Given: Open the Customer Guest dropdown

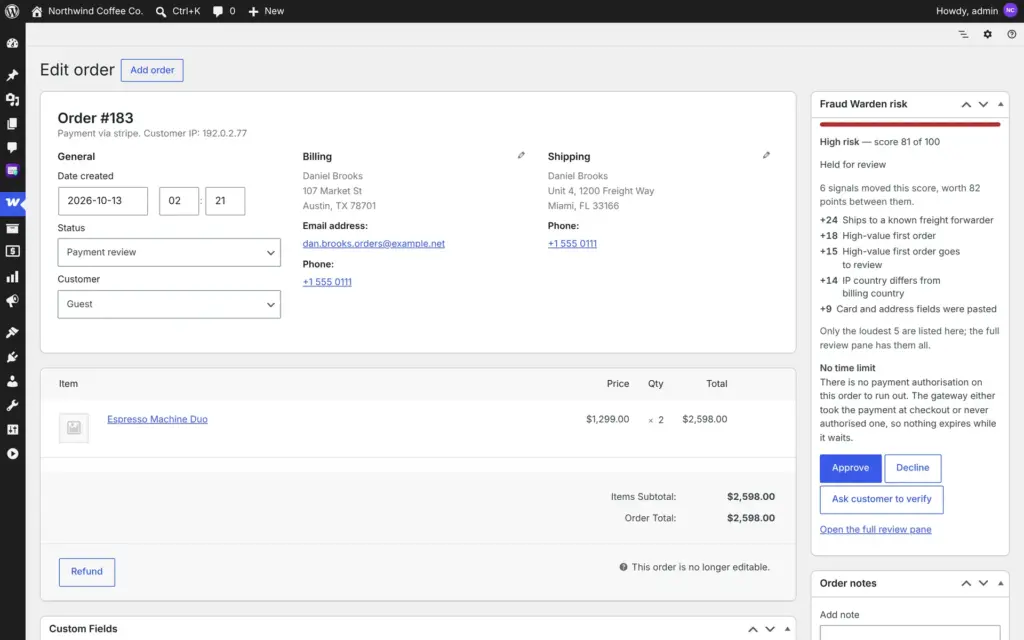Looking at the screenshot, I should [169, 304].
